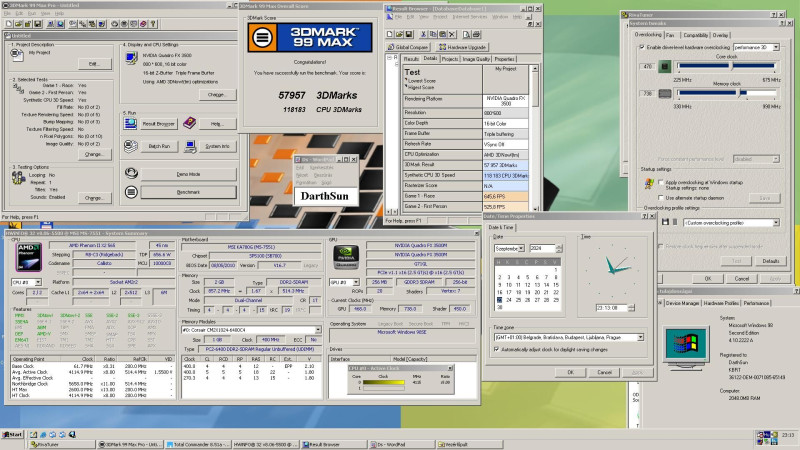This screenshot has width=800, height=450.
Task: Click the Hardware Upgrade button
Action: 463,47
